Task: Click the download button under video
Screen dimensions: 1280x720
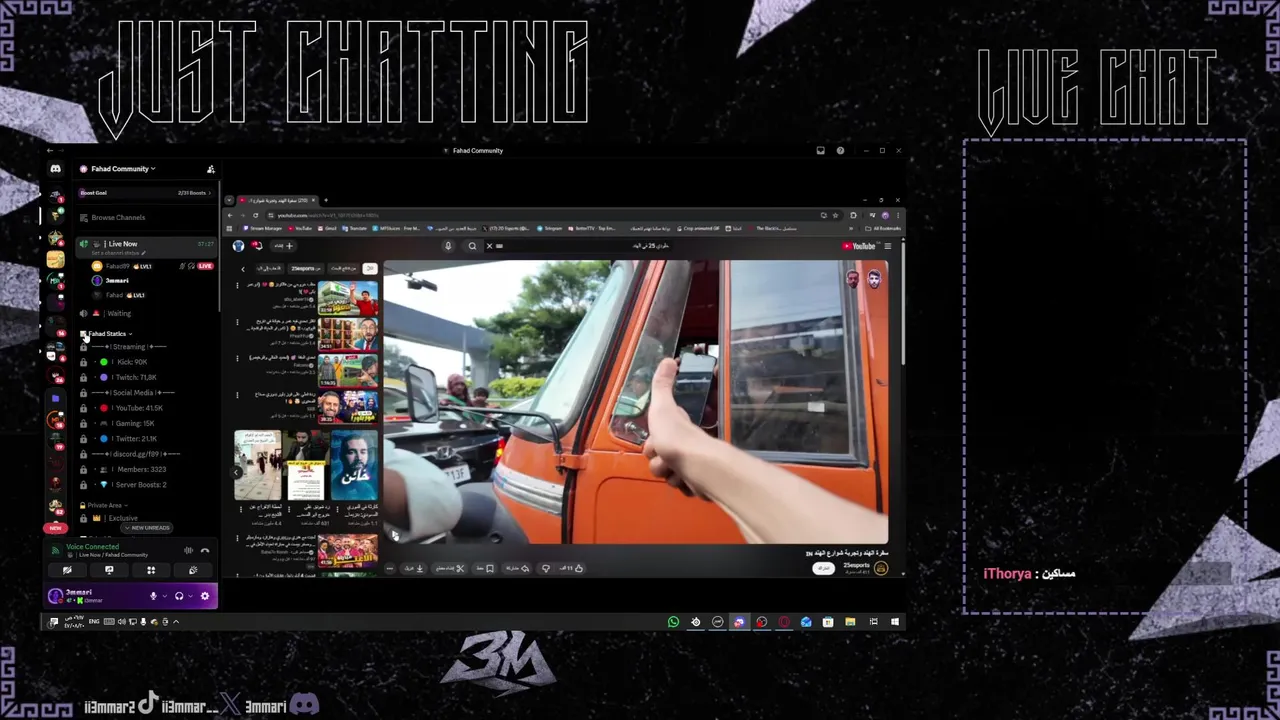Action: (x=413, y=568)
